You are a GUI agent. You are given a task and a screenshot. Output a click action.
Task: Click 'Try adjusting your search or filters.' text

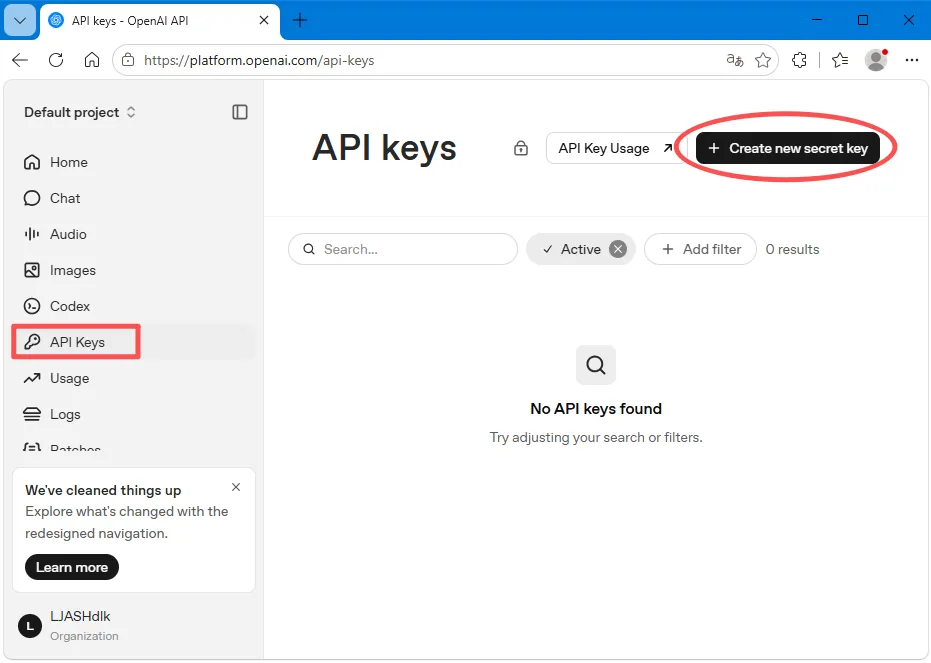(x=596, y=437)
